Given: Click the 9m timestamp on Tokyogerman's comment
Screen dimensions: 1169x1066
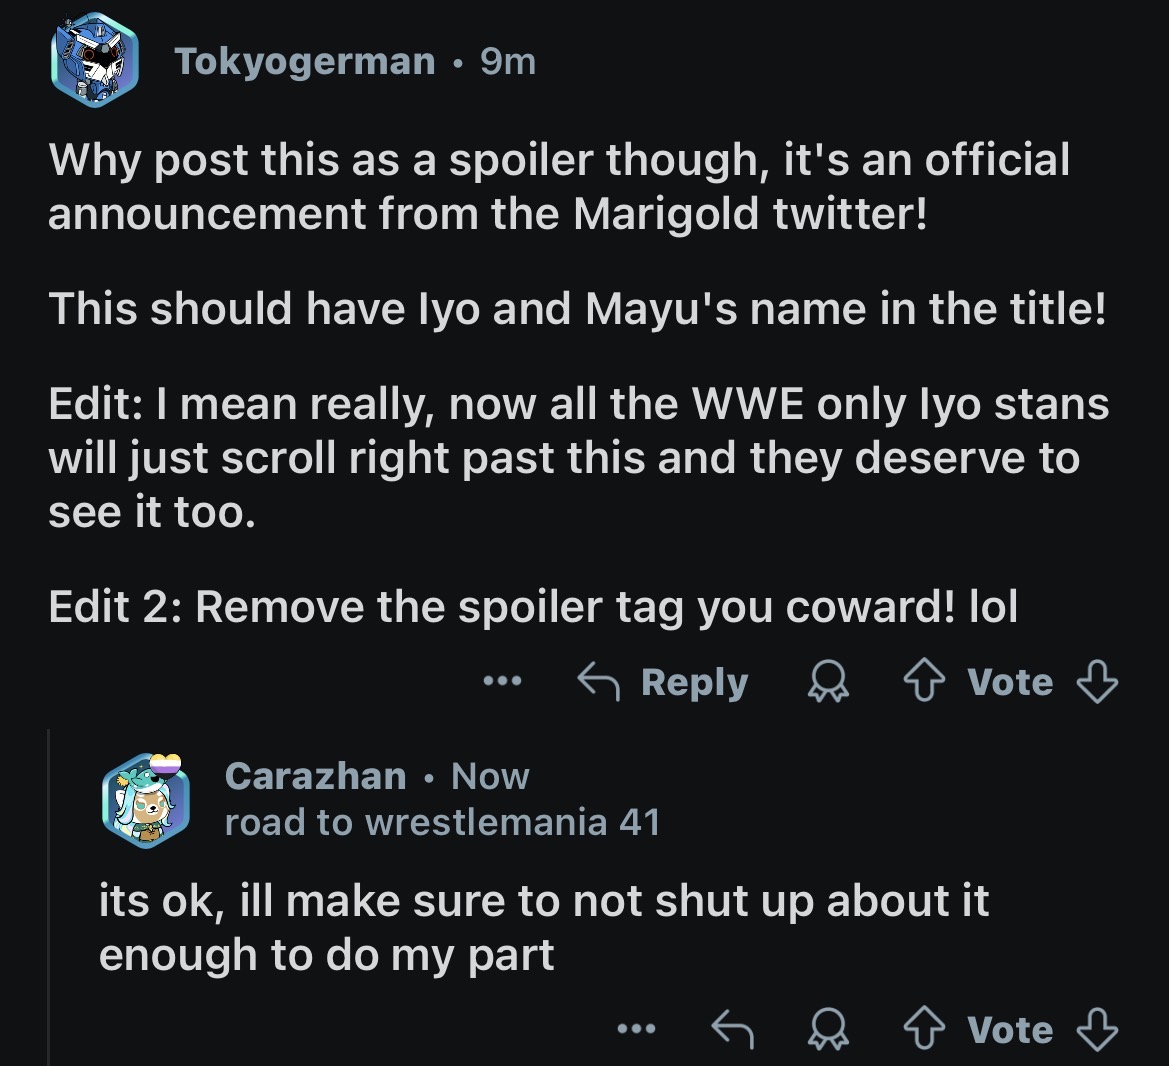Looking at the screenshot, I should (x=508, y=62).
